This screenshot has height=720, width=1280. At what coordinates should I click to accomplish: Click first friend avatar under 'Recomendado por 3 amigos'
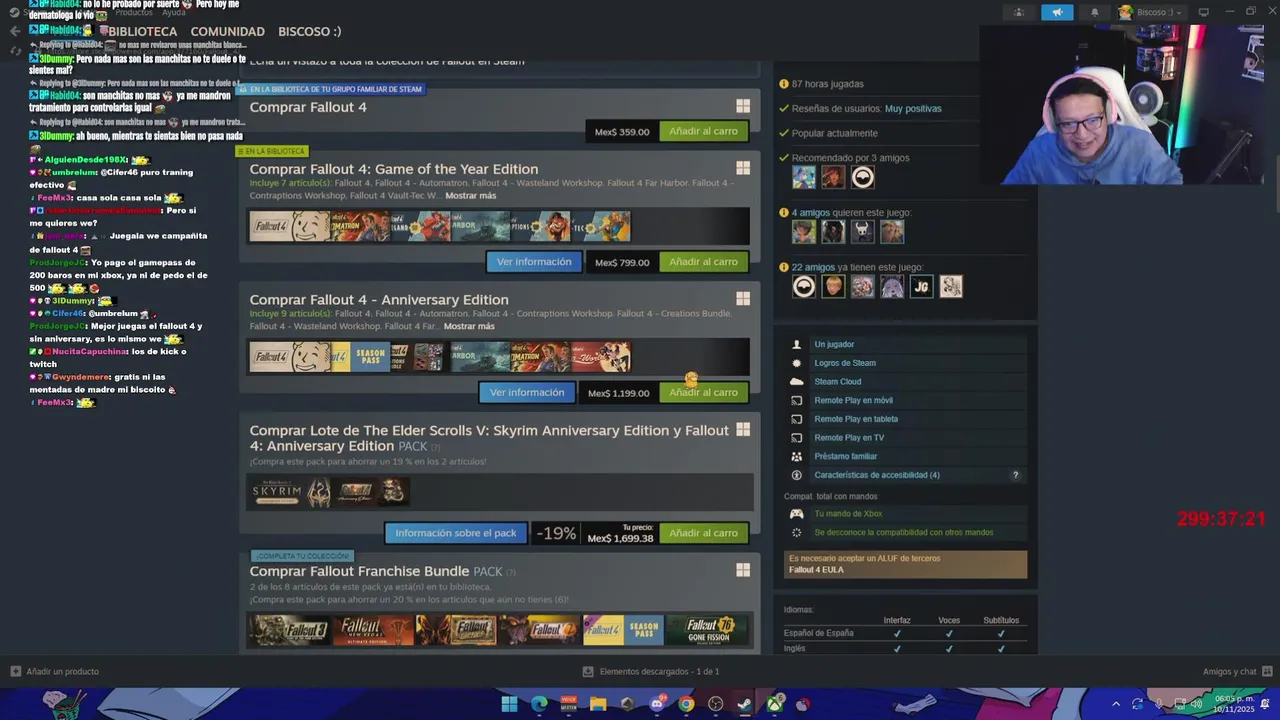804,177
